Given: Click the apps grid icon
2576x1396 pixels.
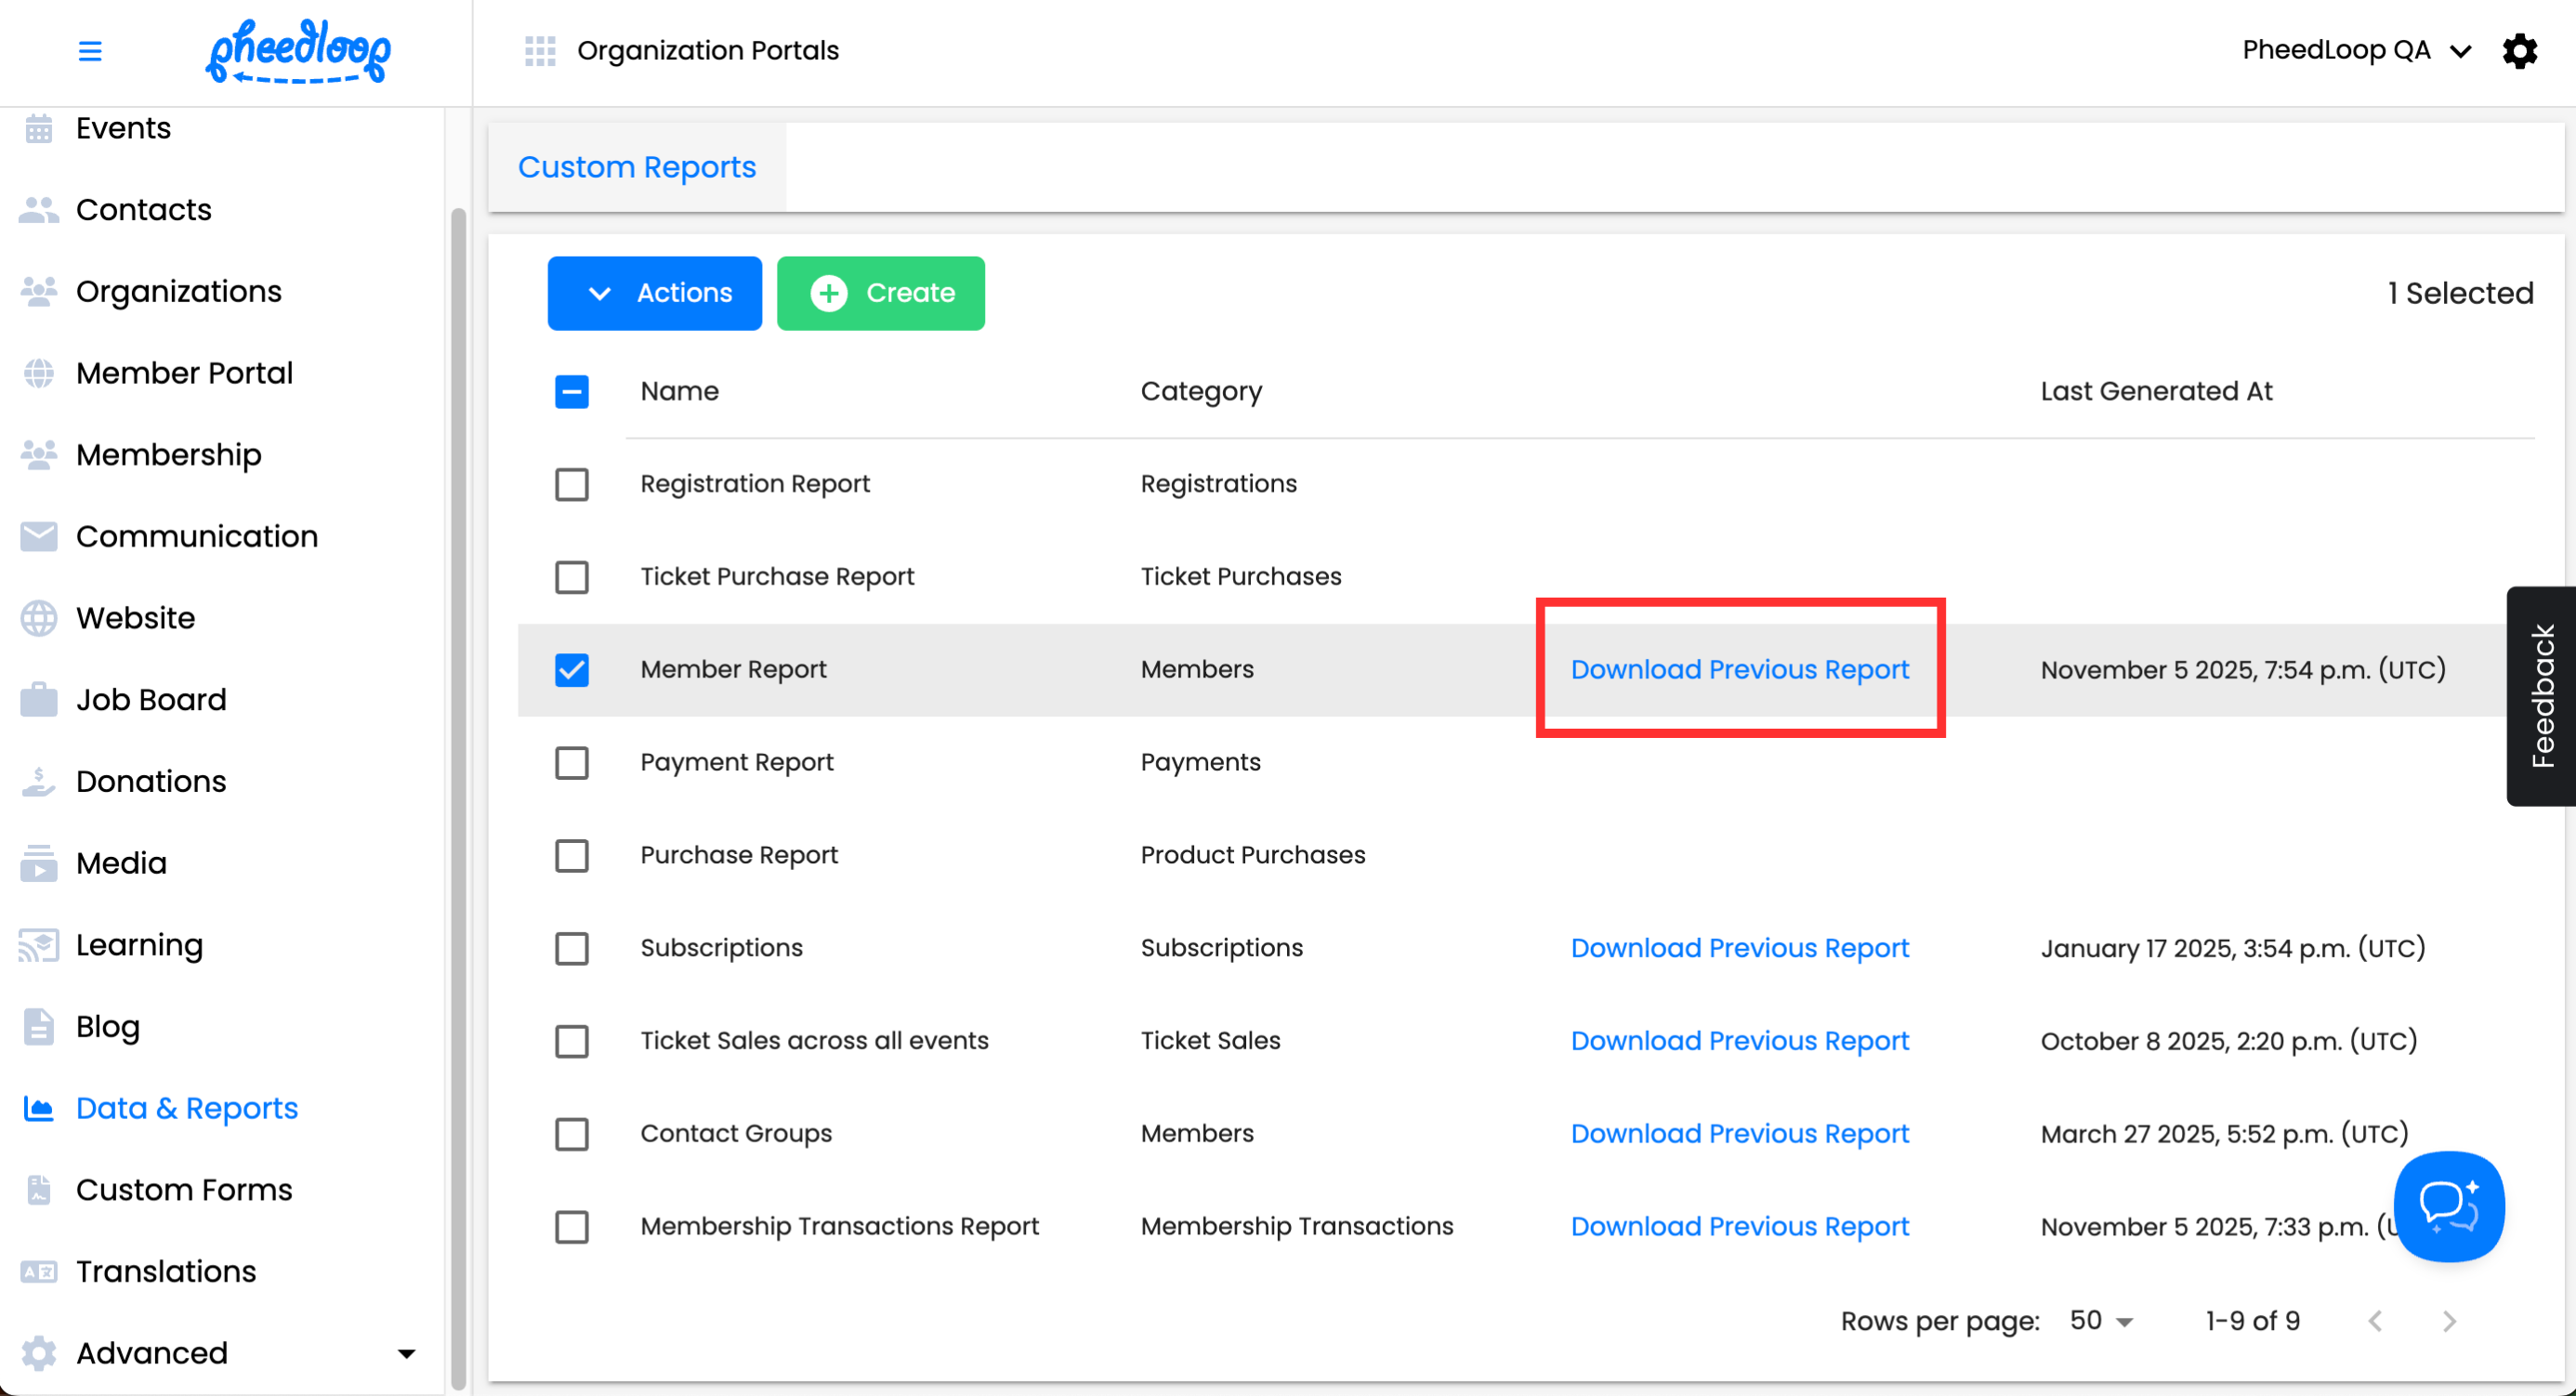Looking at the screenshot, I should tap(540, 51).
